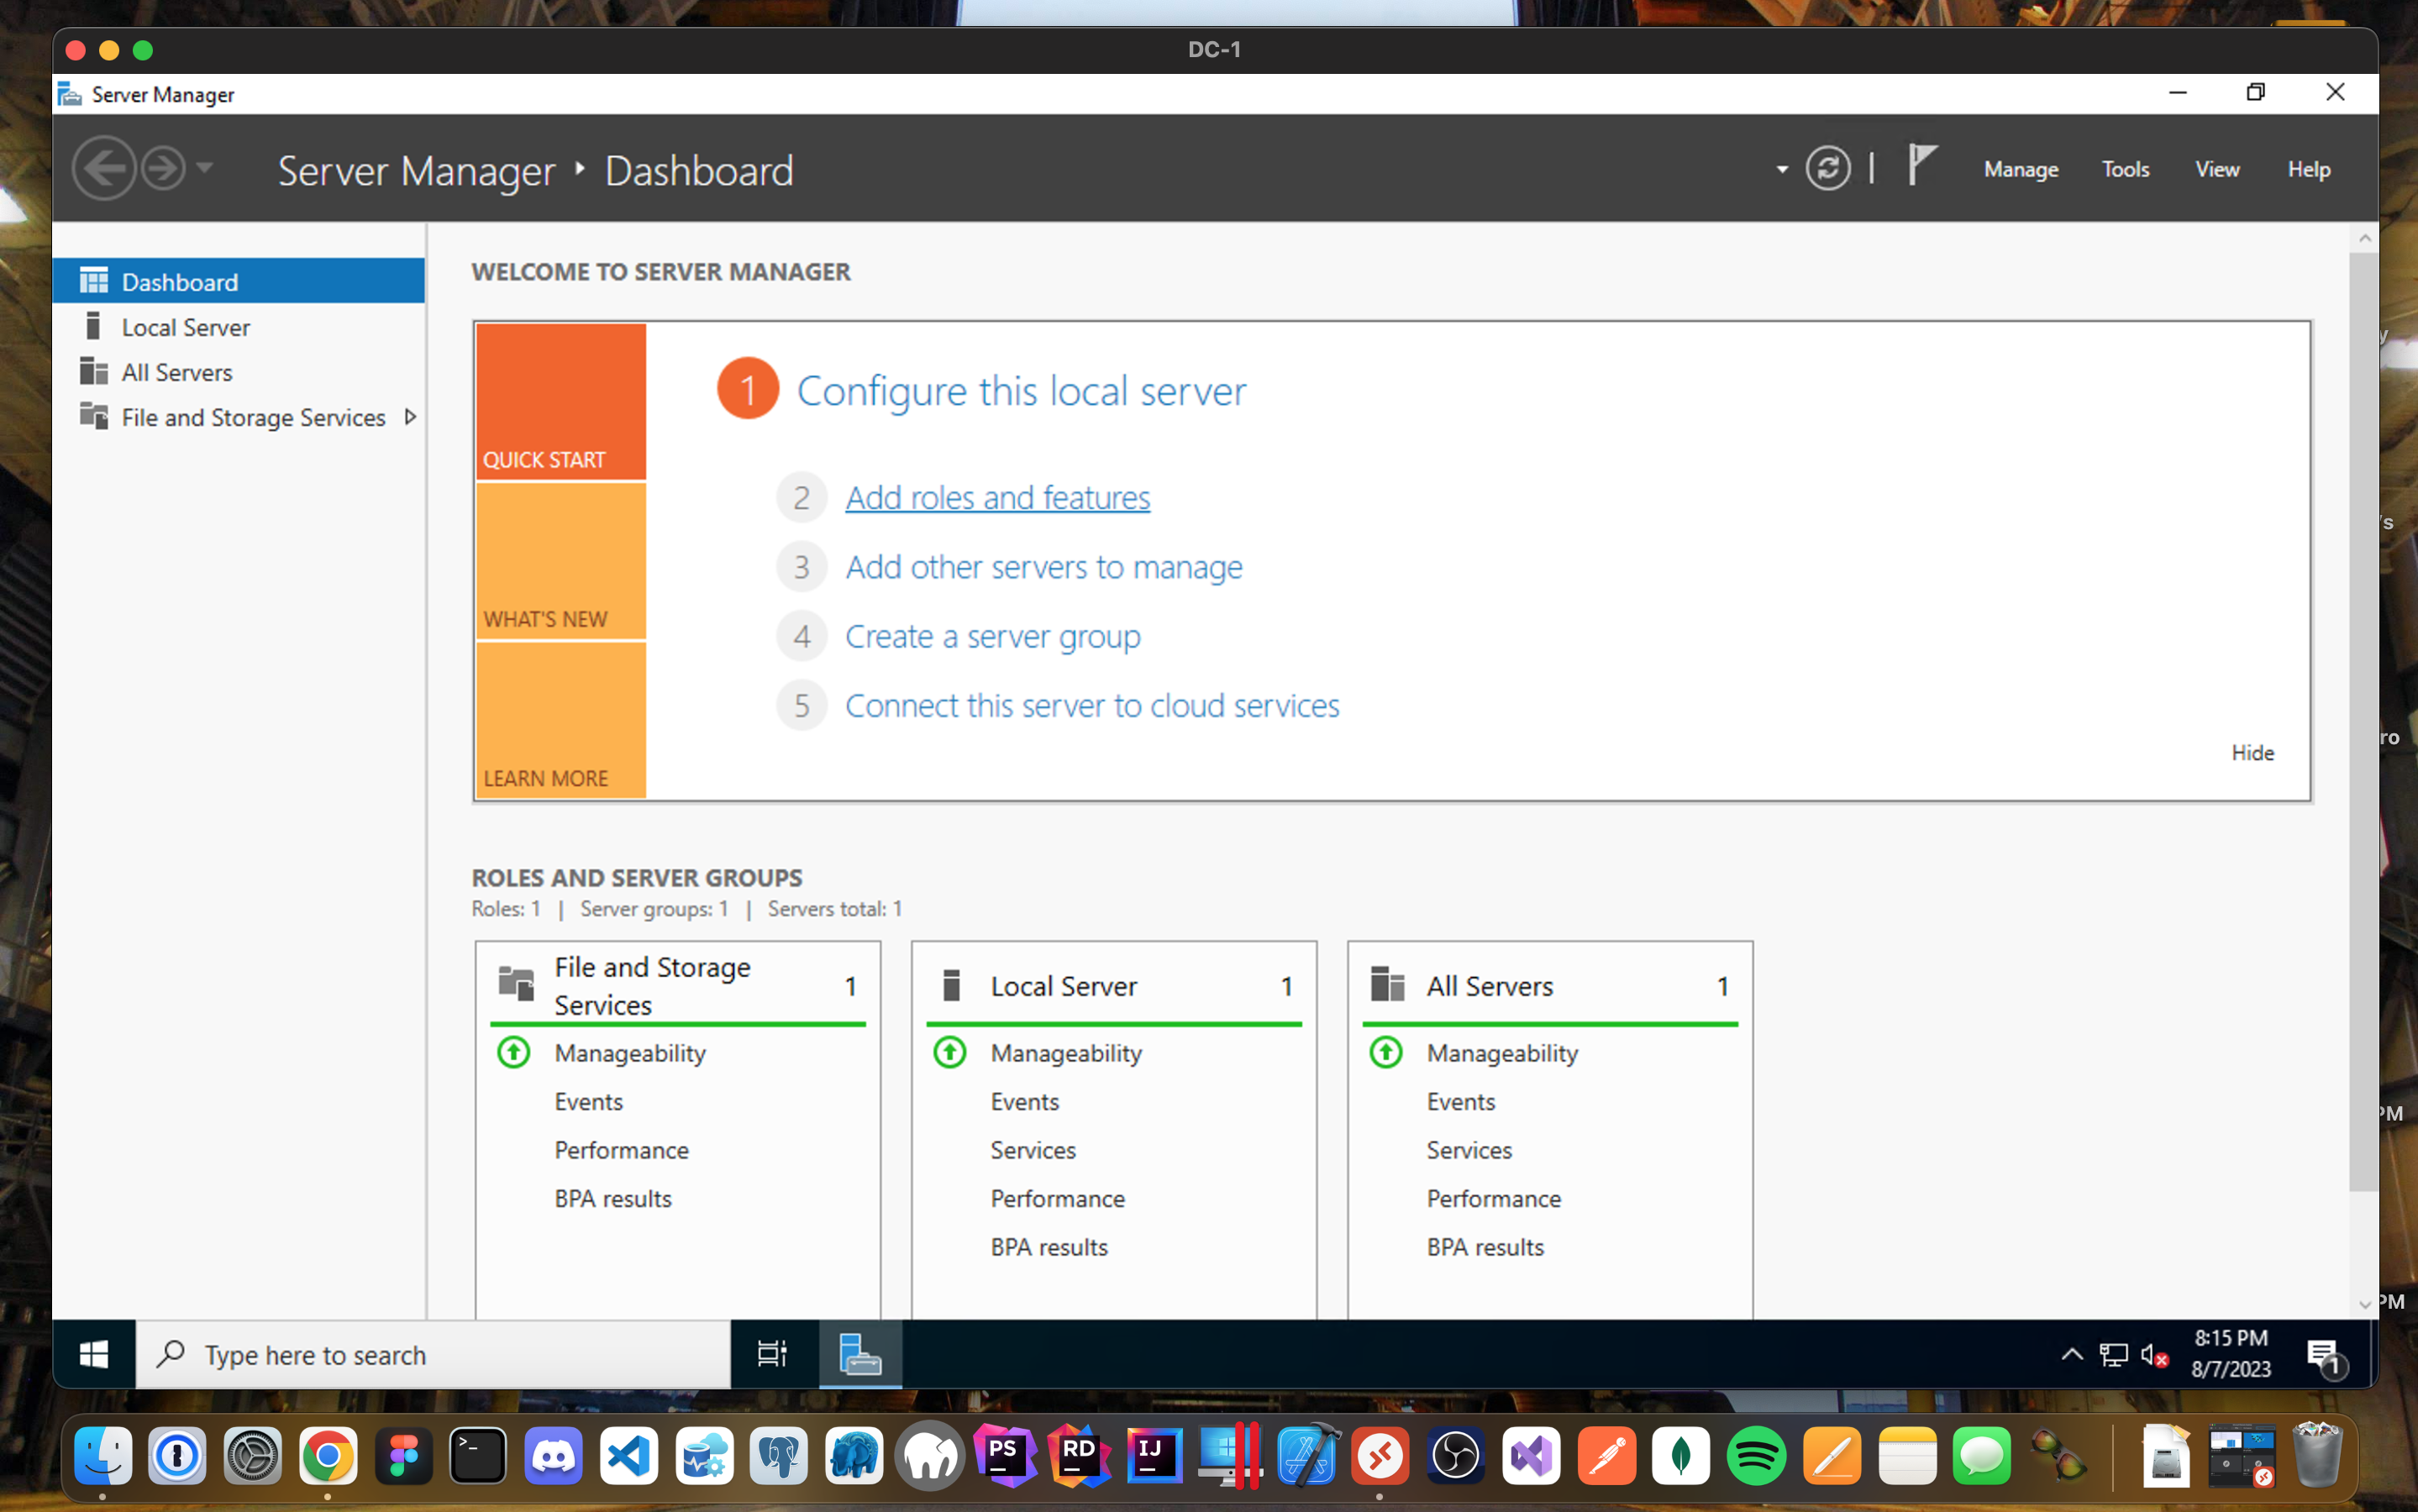Click the network icon in system tray
Image resolution: width=2418 pixels, height=1512 pixels.
2113,1355
